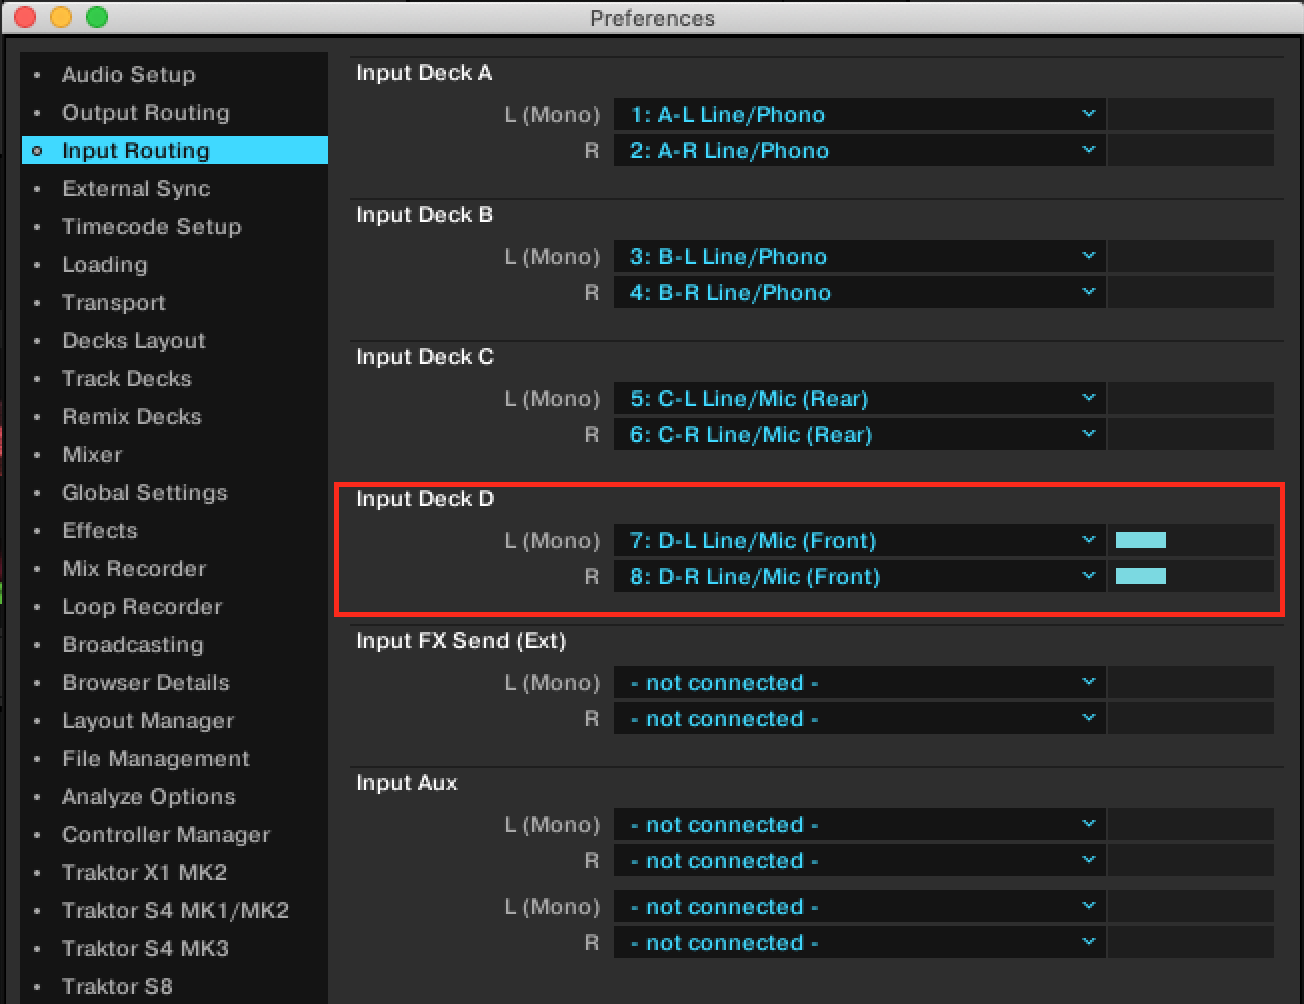1304x1004 pixels.
Task: Open the 7: D-L Line/Mic (Front) dropdown
Action: click(860, 541)
